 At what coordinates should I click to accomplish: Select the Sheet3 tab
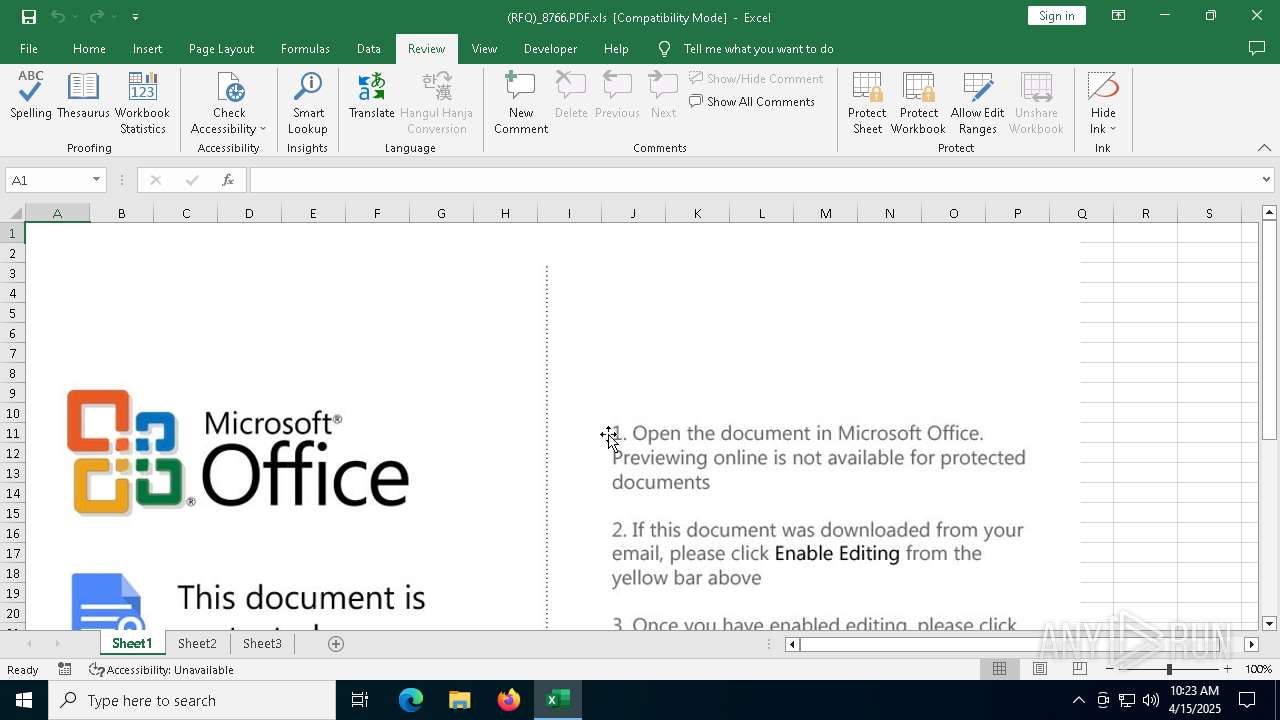(x=262, y=644)
